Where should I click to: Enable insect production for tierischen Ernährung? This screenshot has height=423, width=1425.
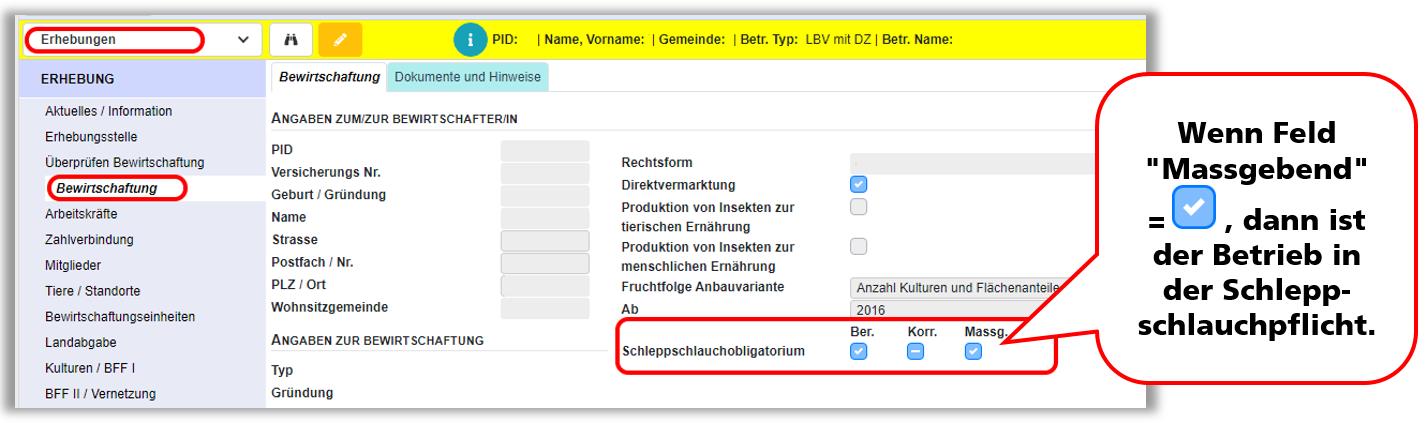pos(858,207)
